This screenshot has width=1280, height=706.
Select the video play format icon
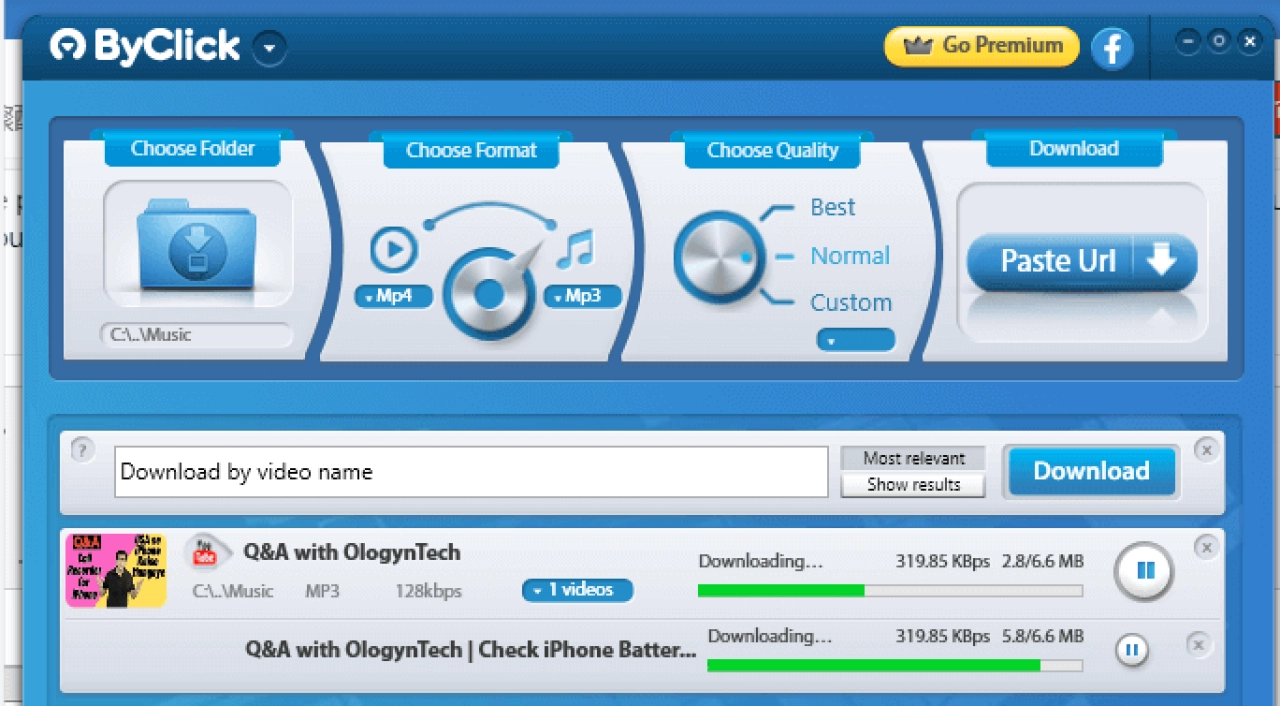click(x=393, y=250)
